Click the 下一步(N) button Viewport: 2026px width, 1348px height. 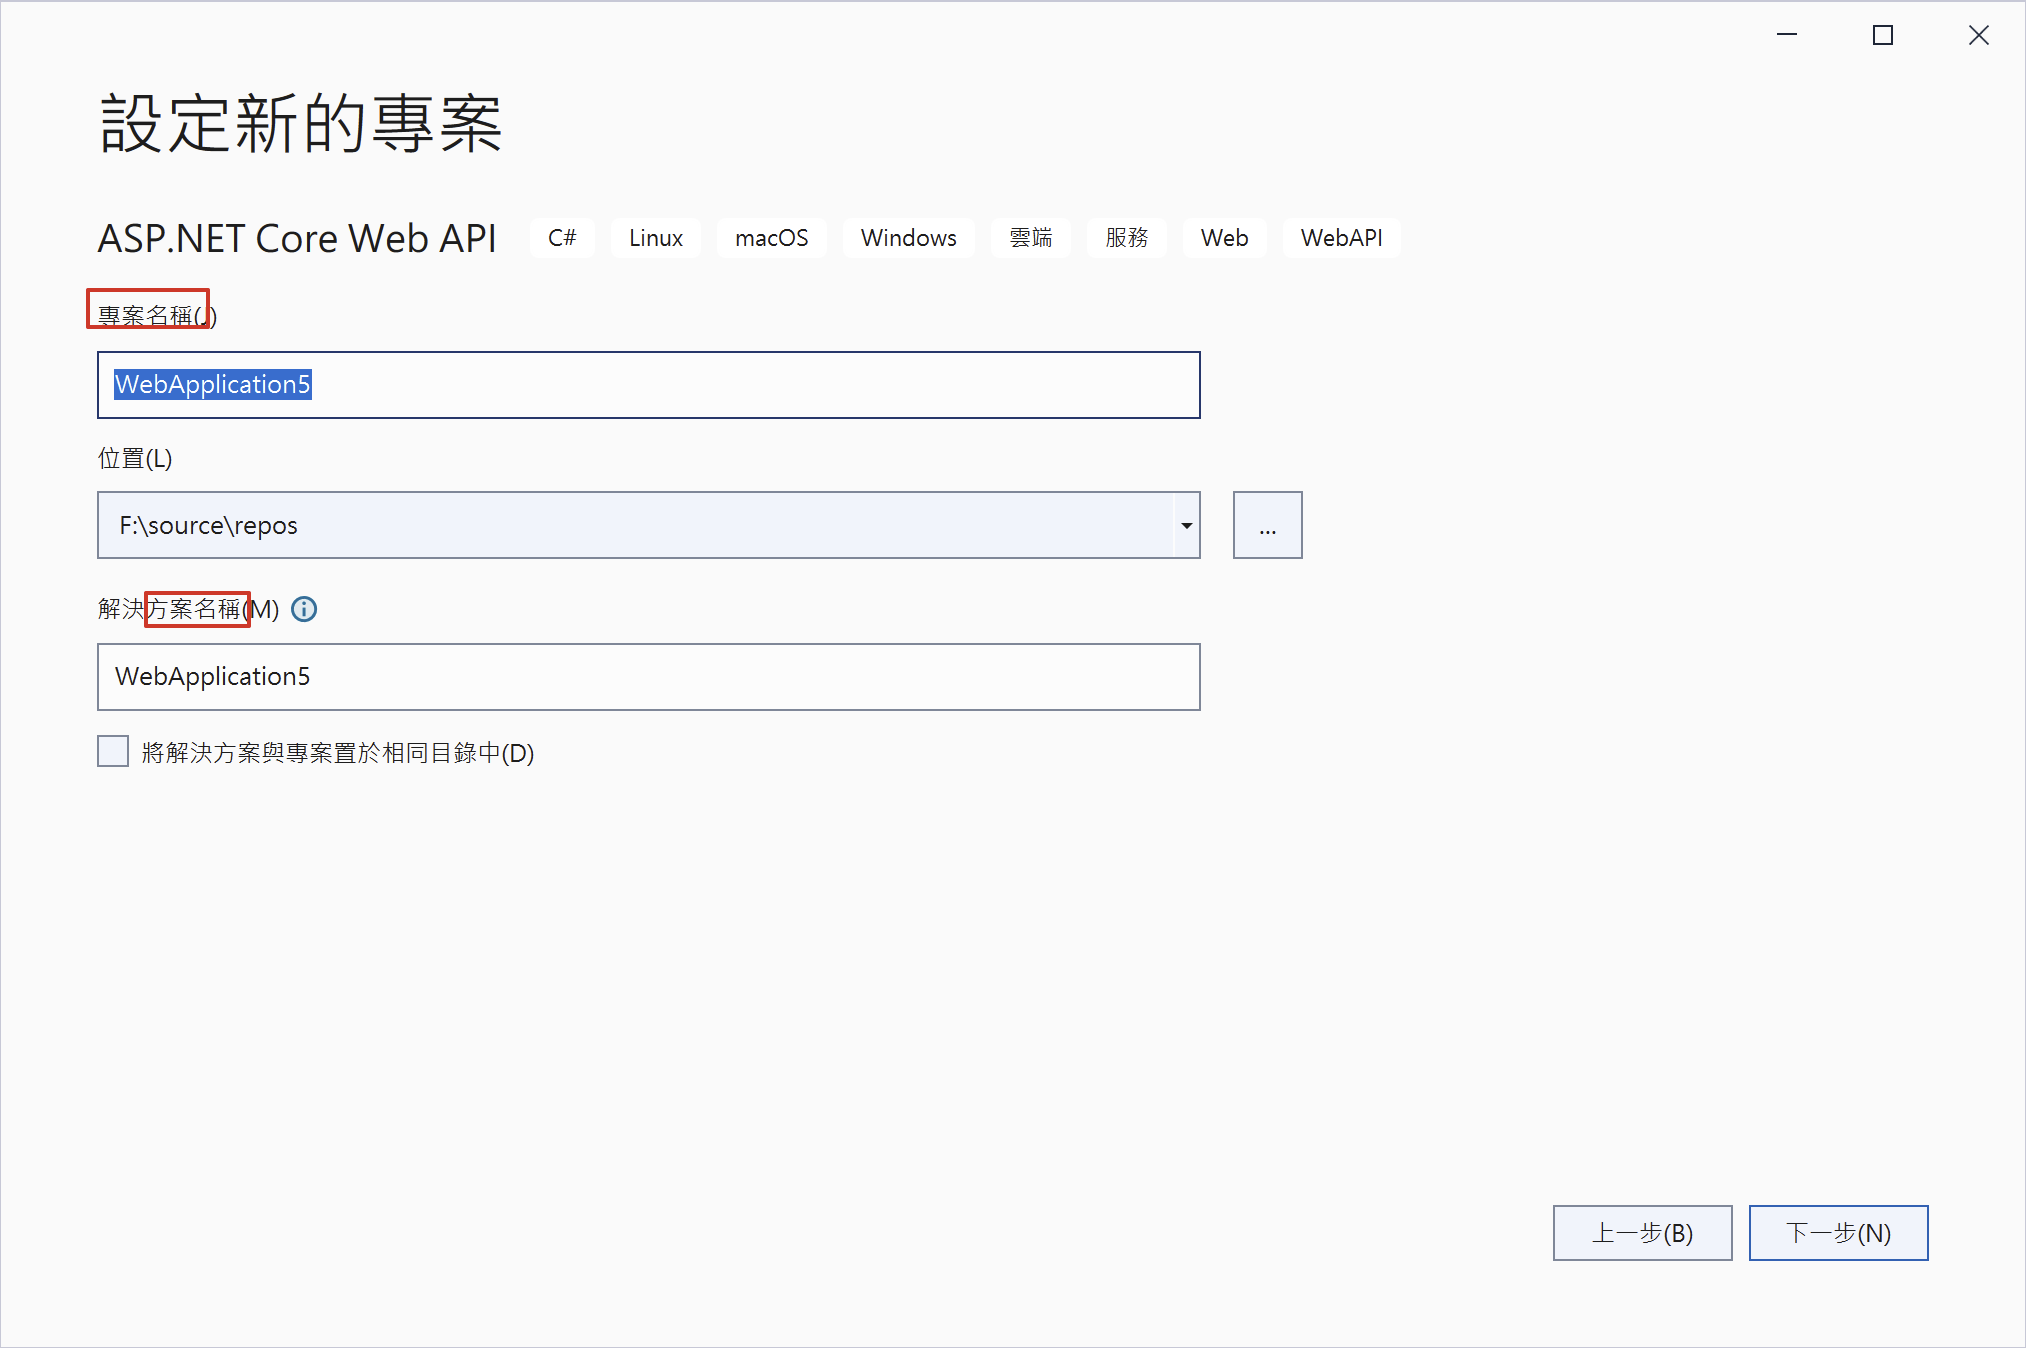coord(1838,1233)
